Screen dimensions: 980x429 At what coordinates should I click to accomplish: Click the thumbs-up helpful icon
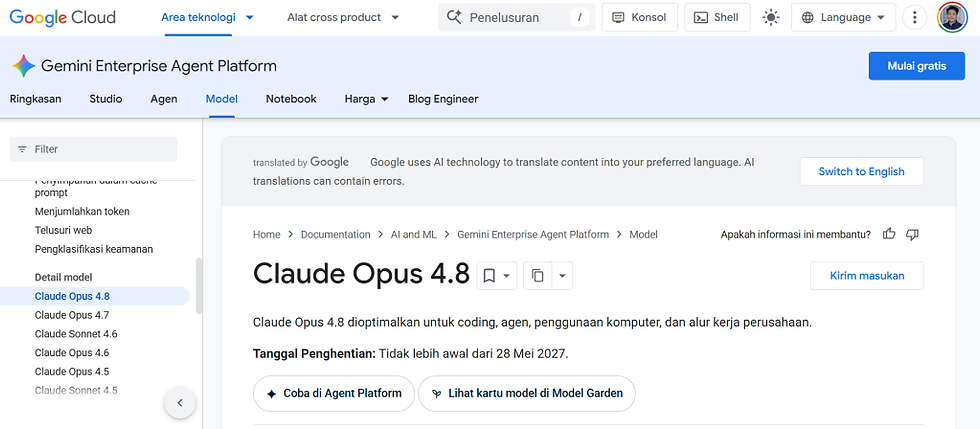click(889, 235)
